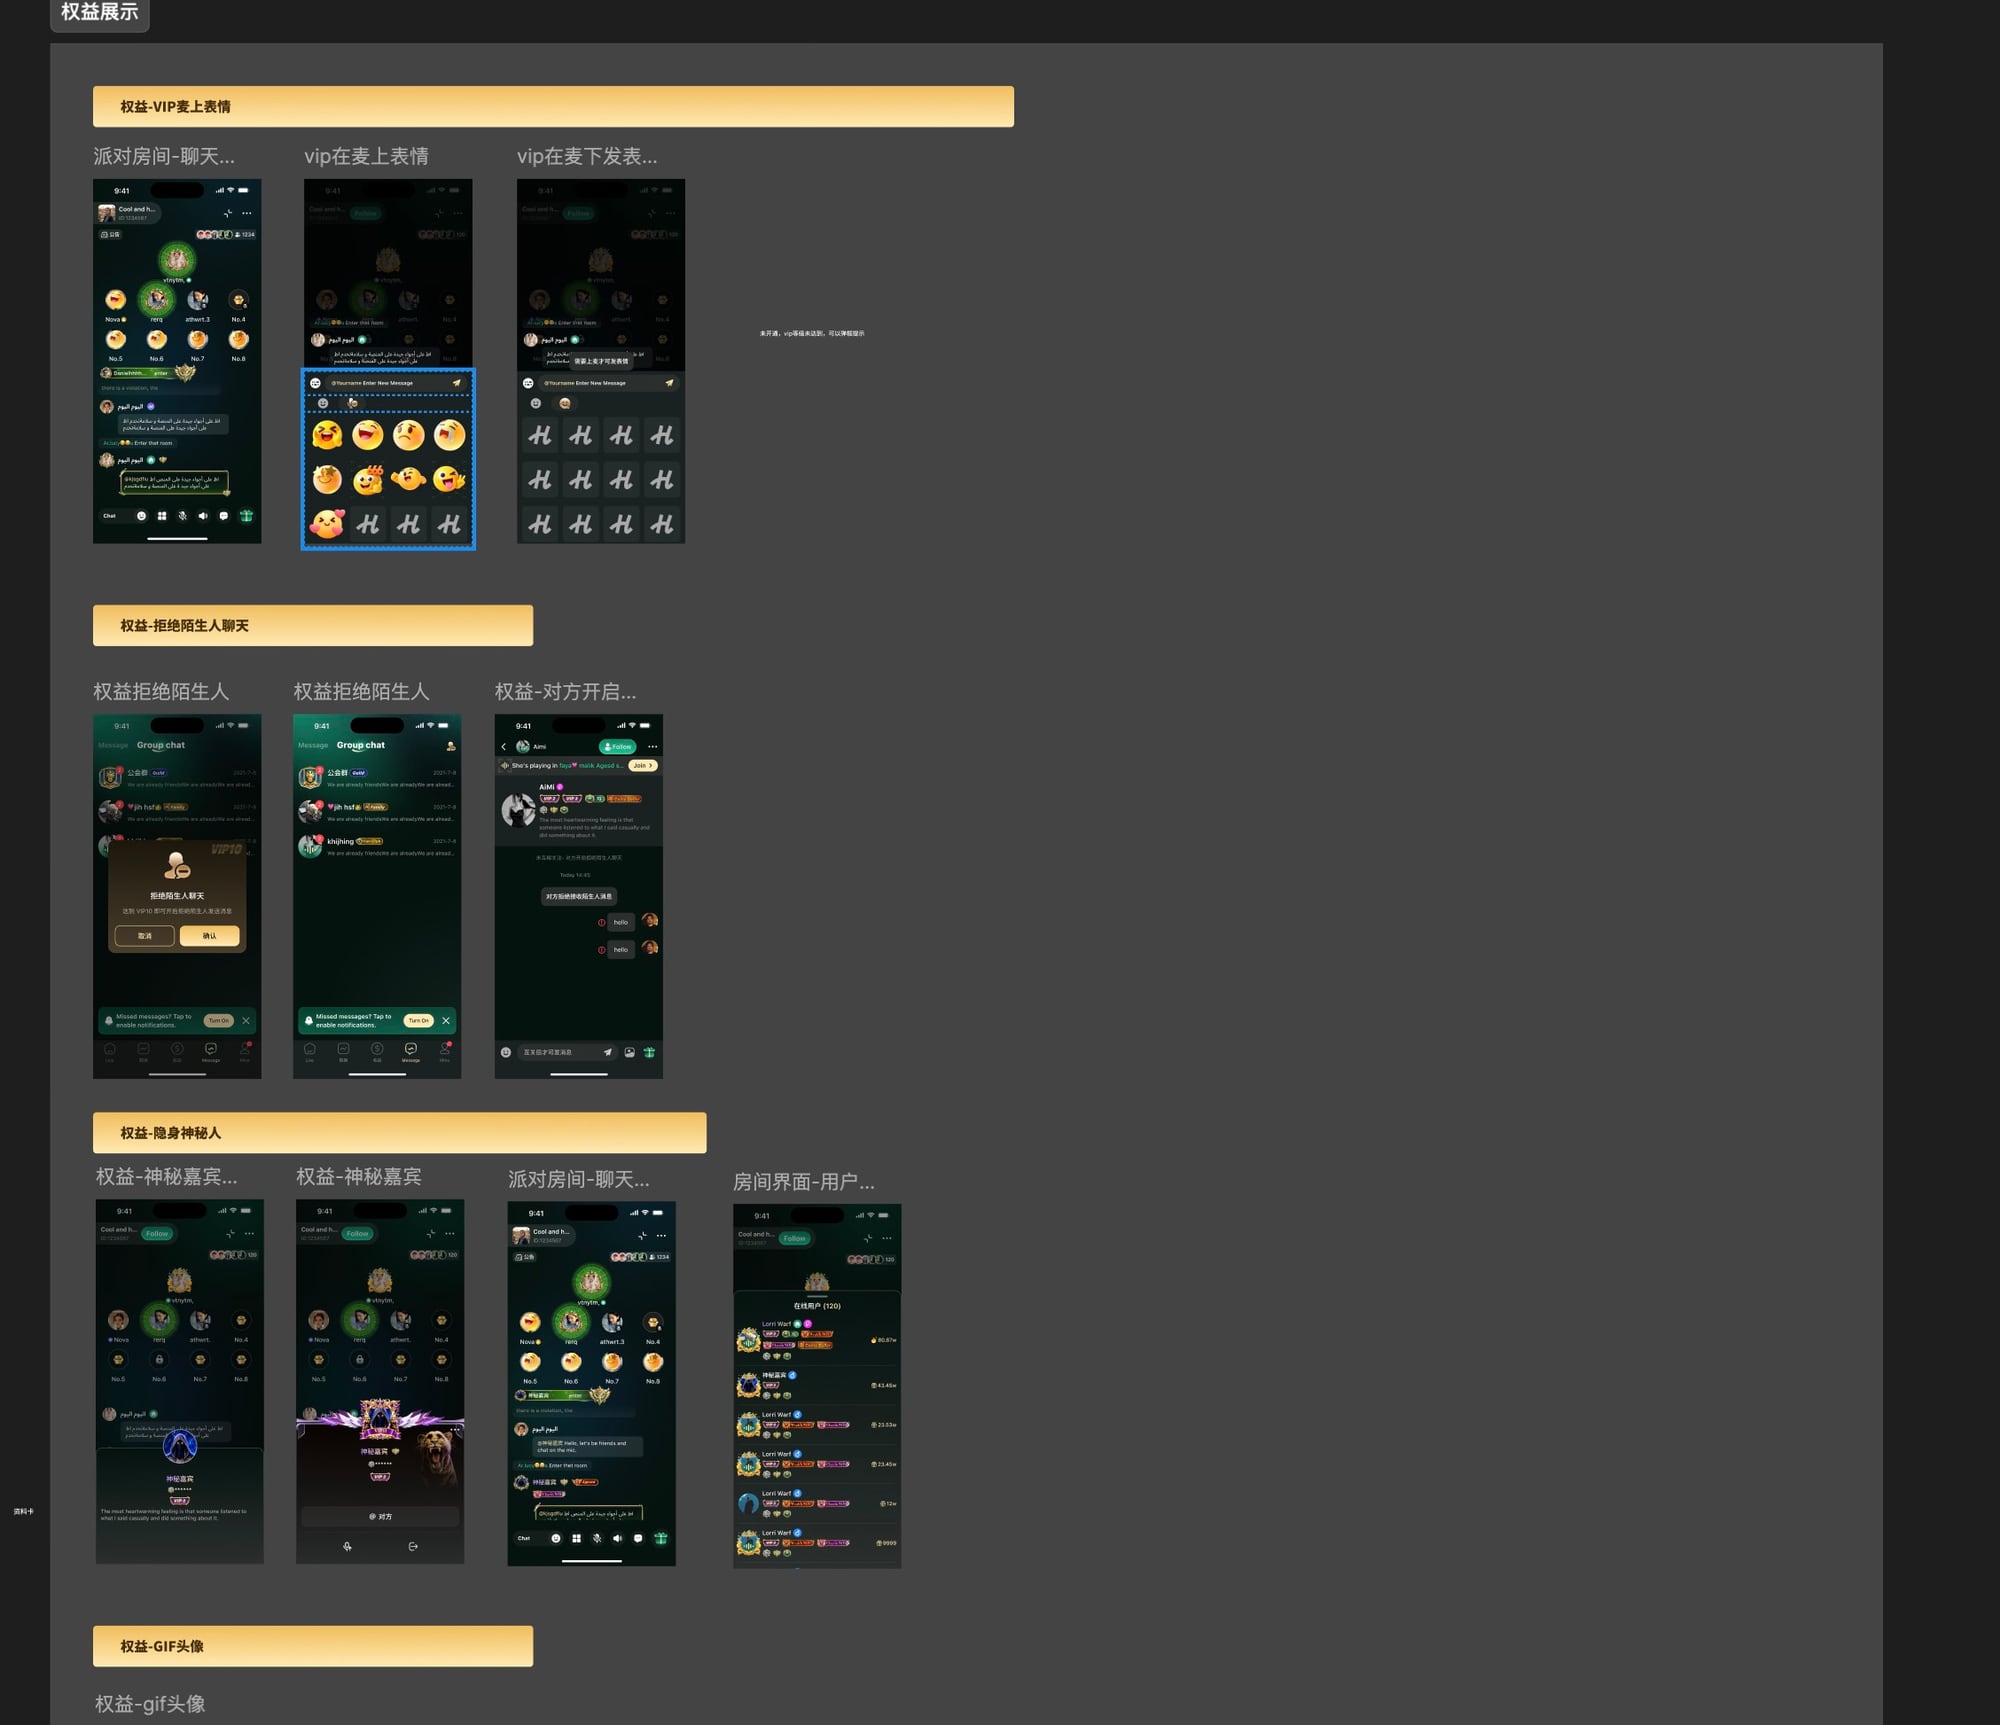Click the Message icon in the bottom nav of the undimmed mockup
This screenshot has width=2000, height=1725.
411,1051
